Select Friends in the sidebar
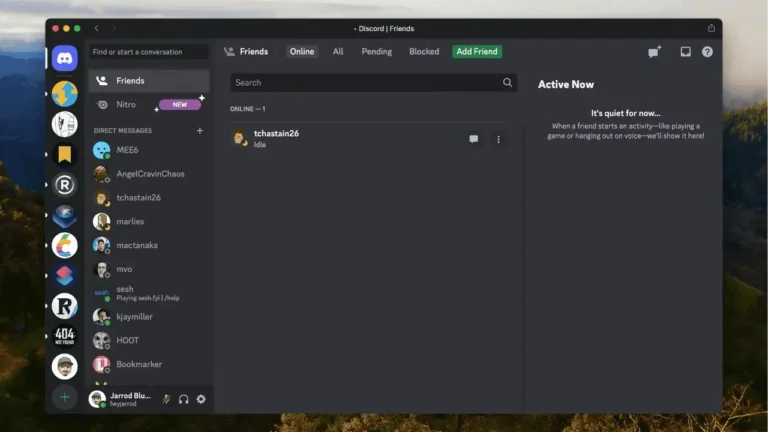Screen dimensions: 768x432 coord(149,81)
